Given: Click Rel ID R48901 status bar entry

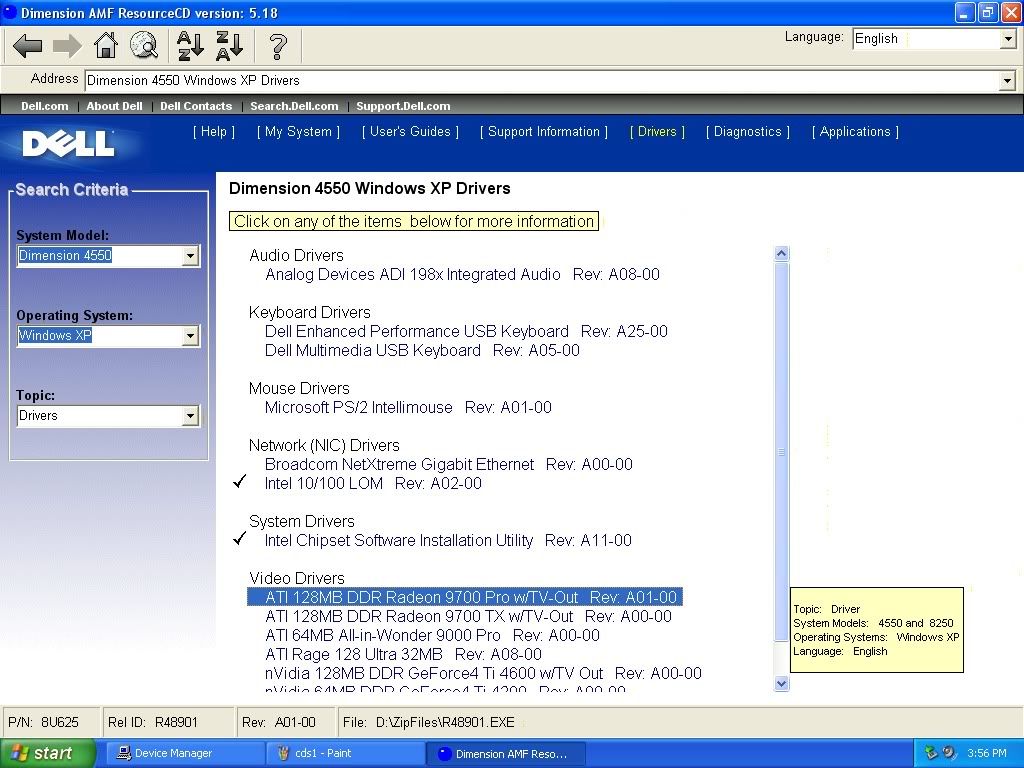Looking at the screenshot, I should coord(153,722).
